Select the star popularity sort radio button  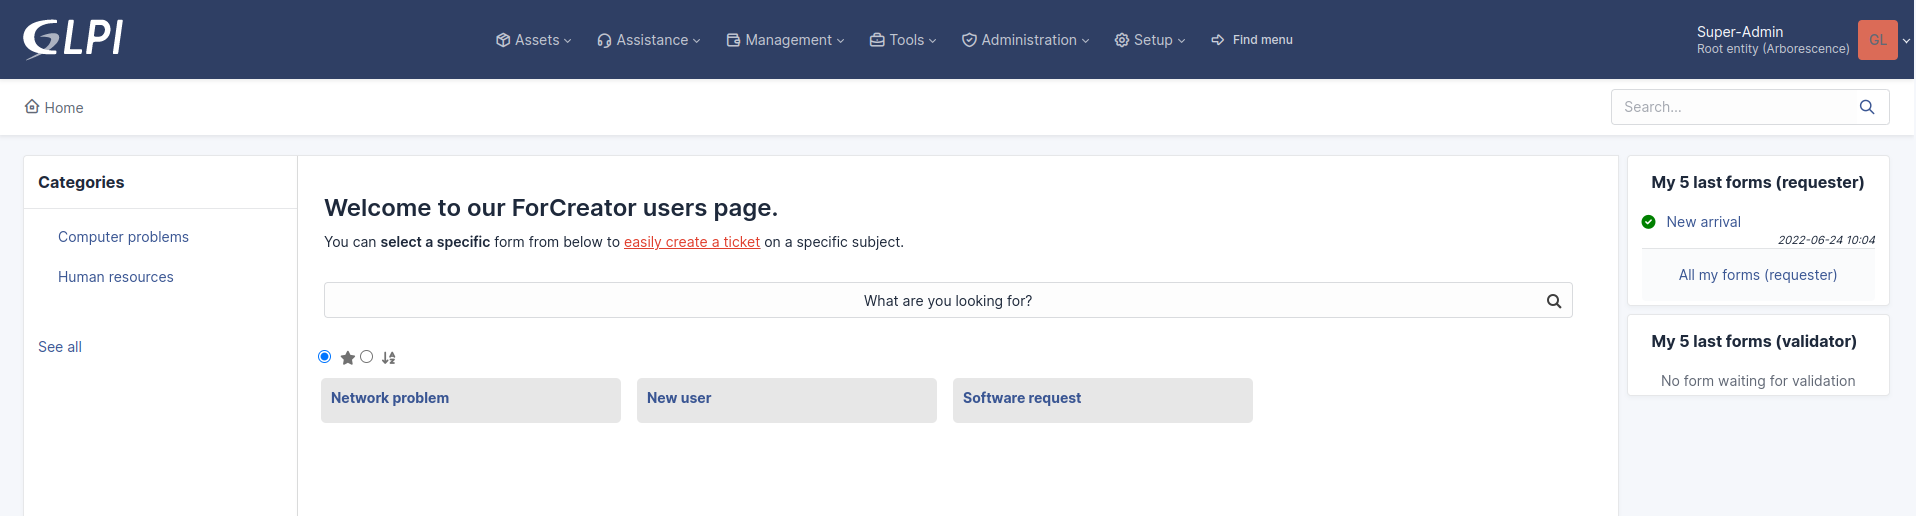[x=325, y=357]
